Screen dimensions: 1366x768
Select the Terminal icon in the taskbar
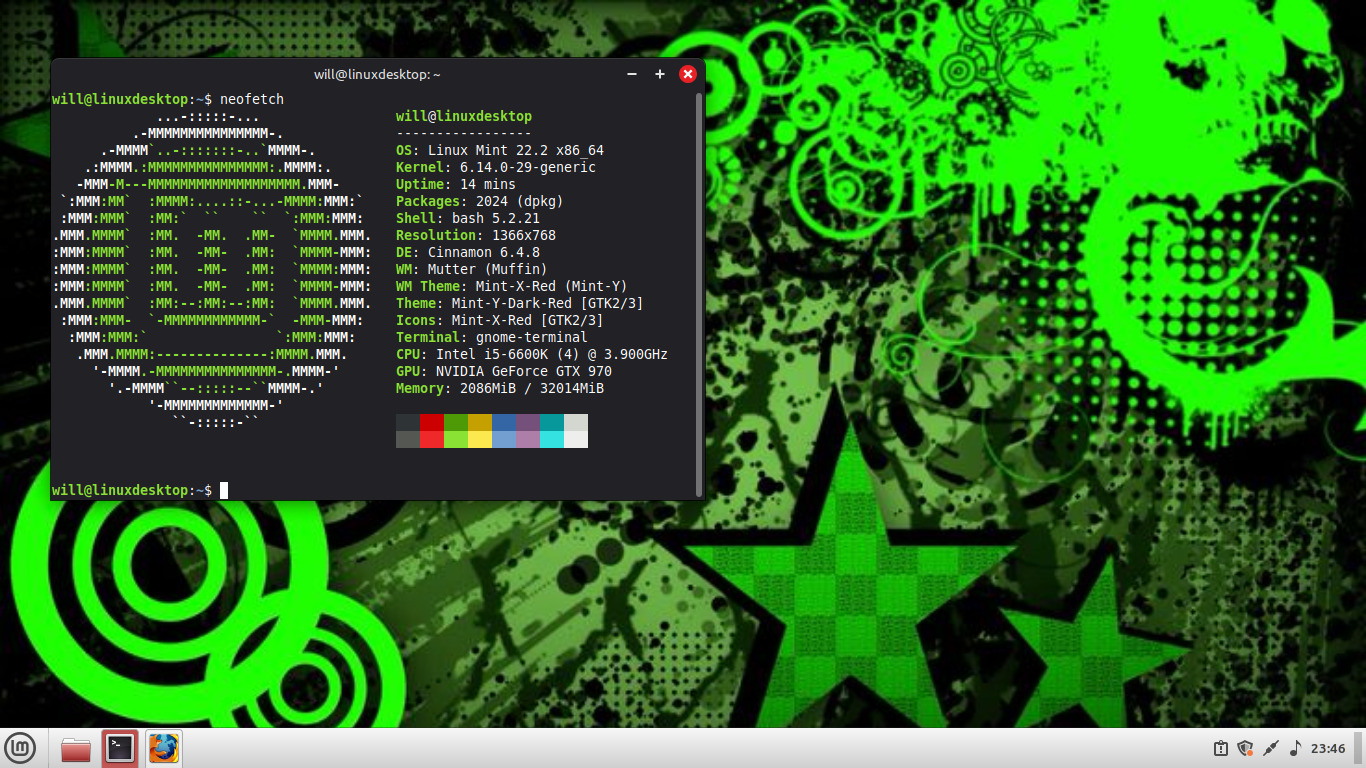click(x=120, y=748)
